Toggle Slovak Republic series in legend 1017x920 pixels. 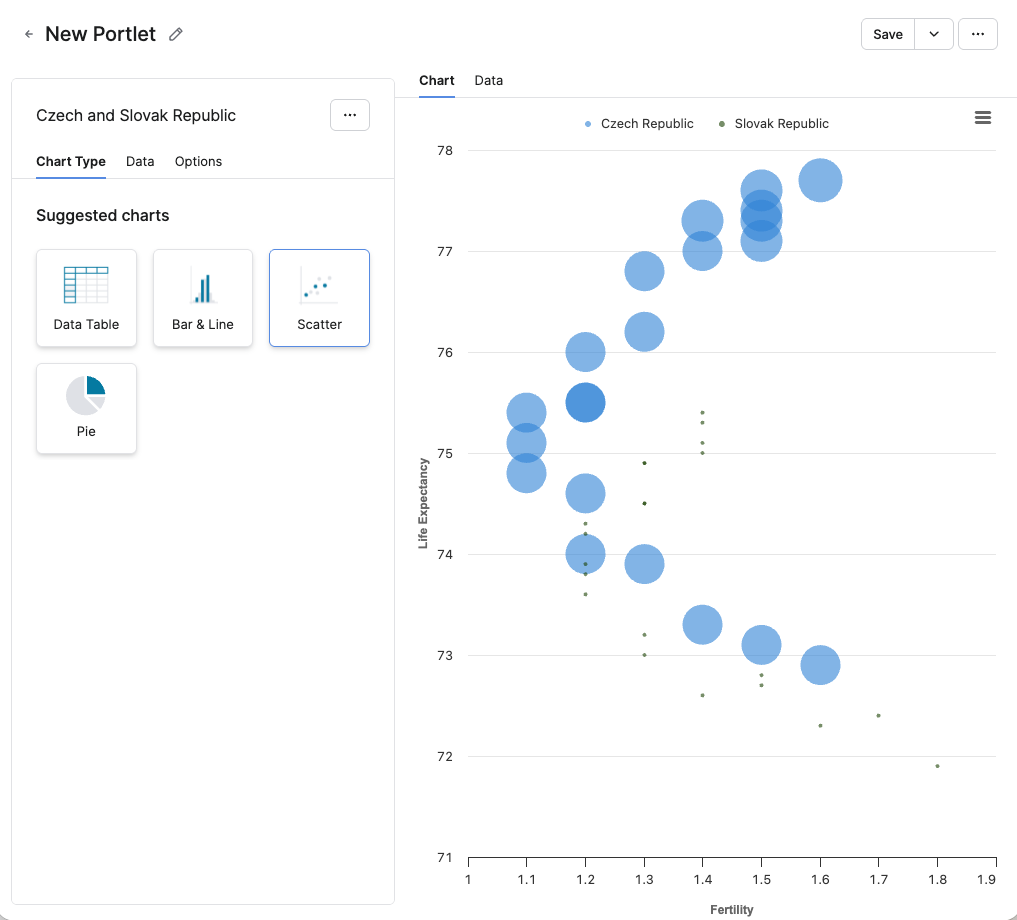point(781,124)
